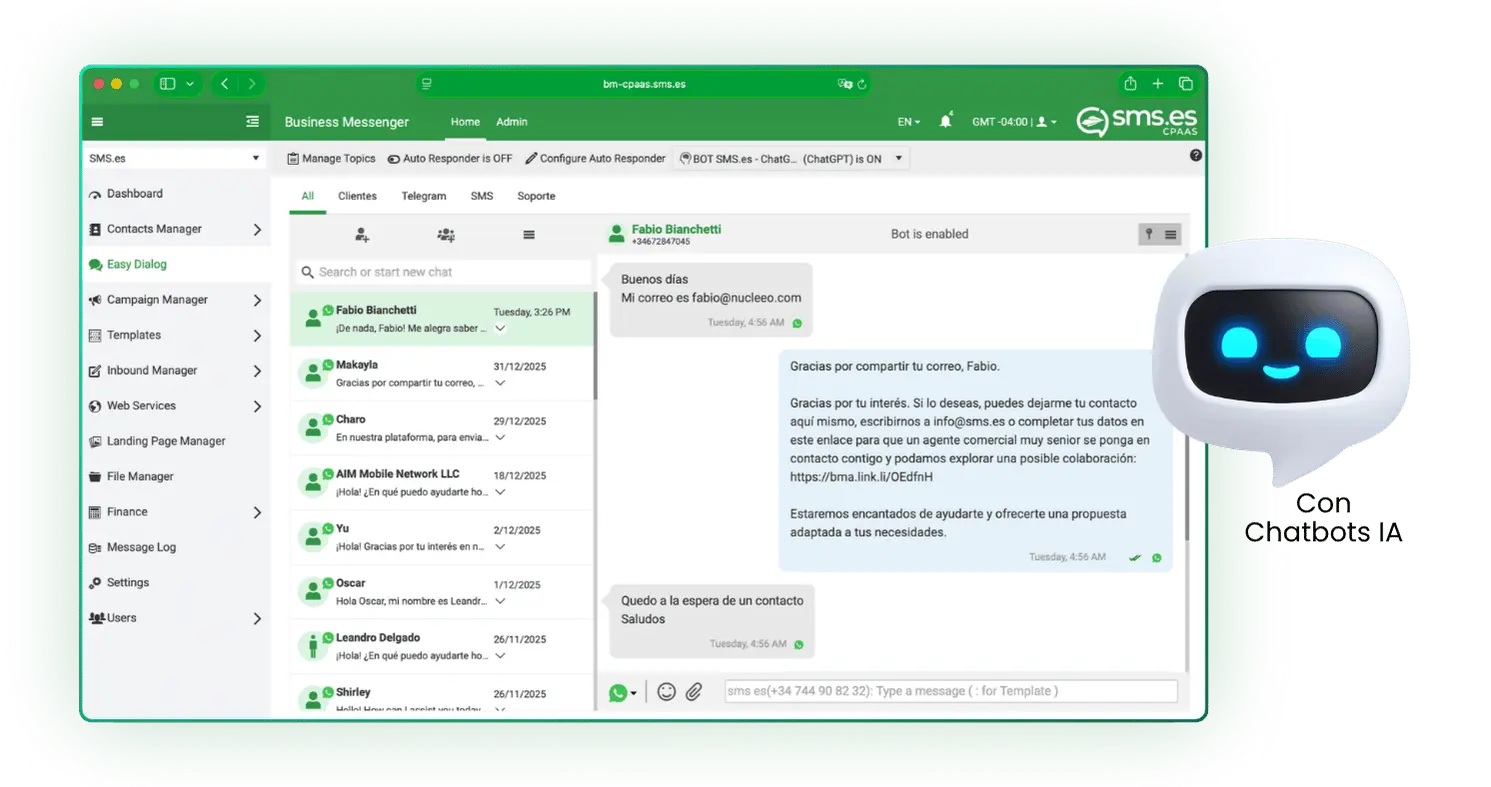Viewport: 1491px width, 787px height.
Task: Click Configure Auto Responder
Action: click(x=595, y=158)
